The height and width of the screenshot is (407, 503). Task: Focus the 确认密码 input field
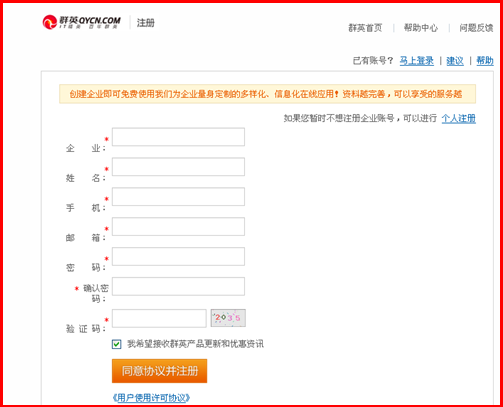tap(178, 286)
